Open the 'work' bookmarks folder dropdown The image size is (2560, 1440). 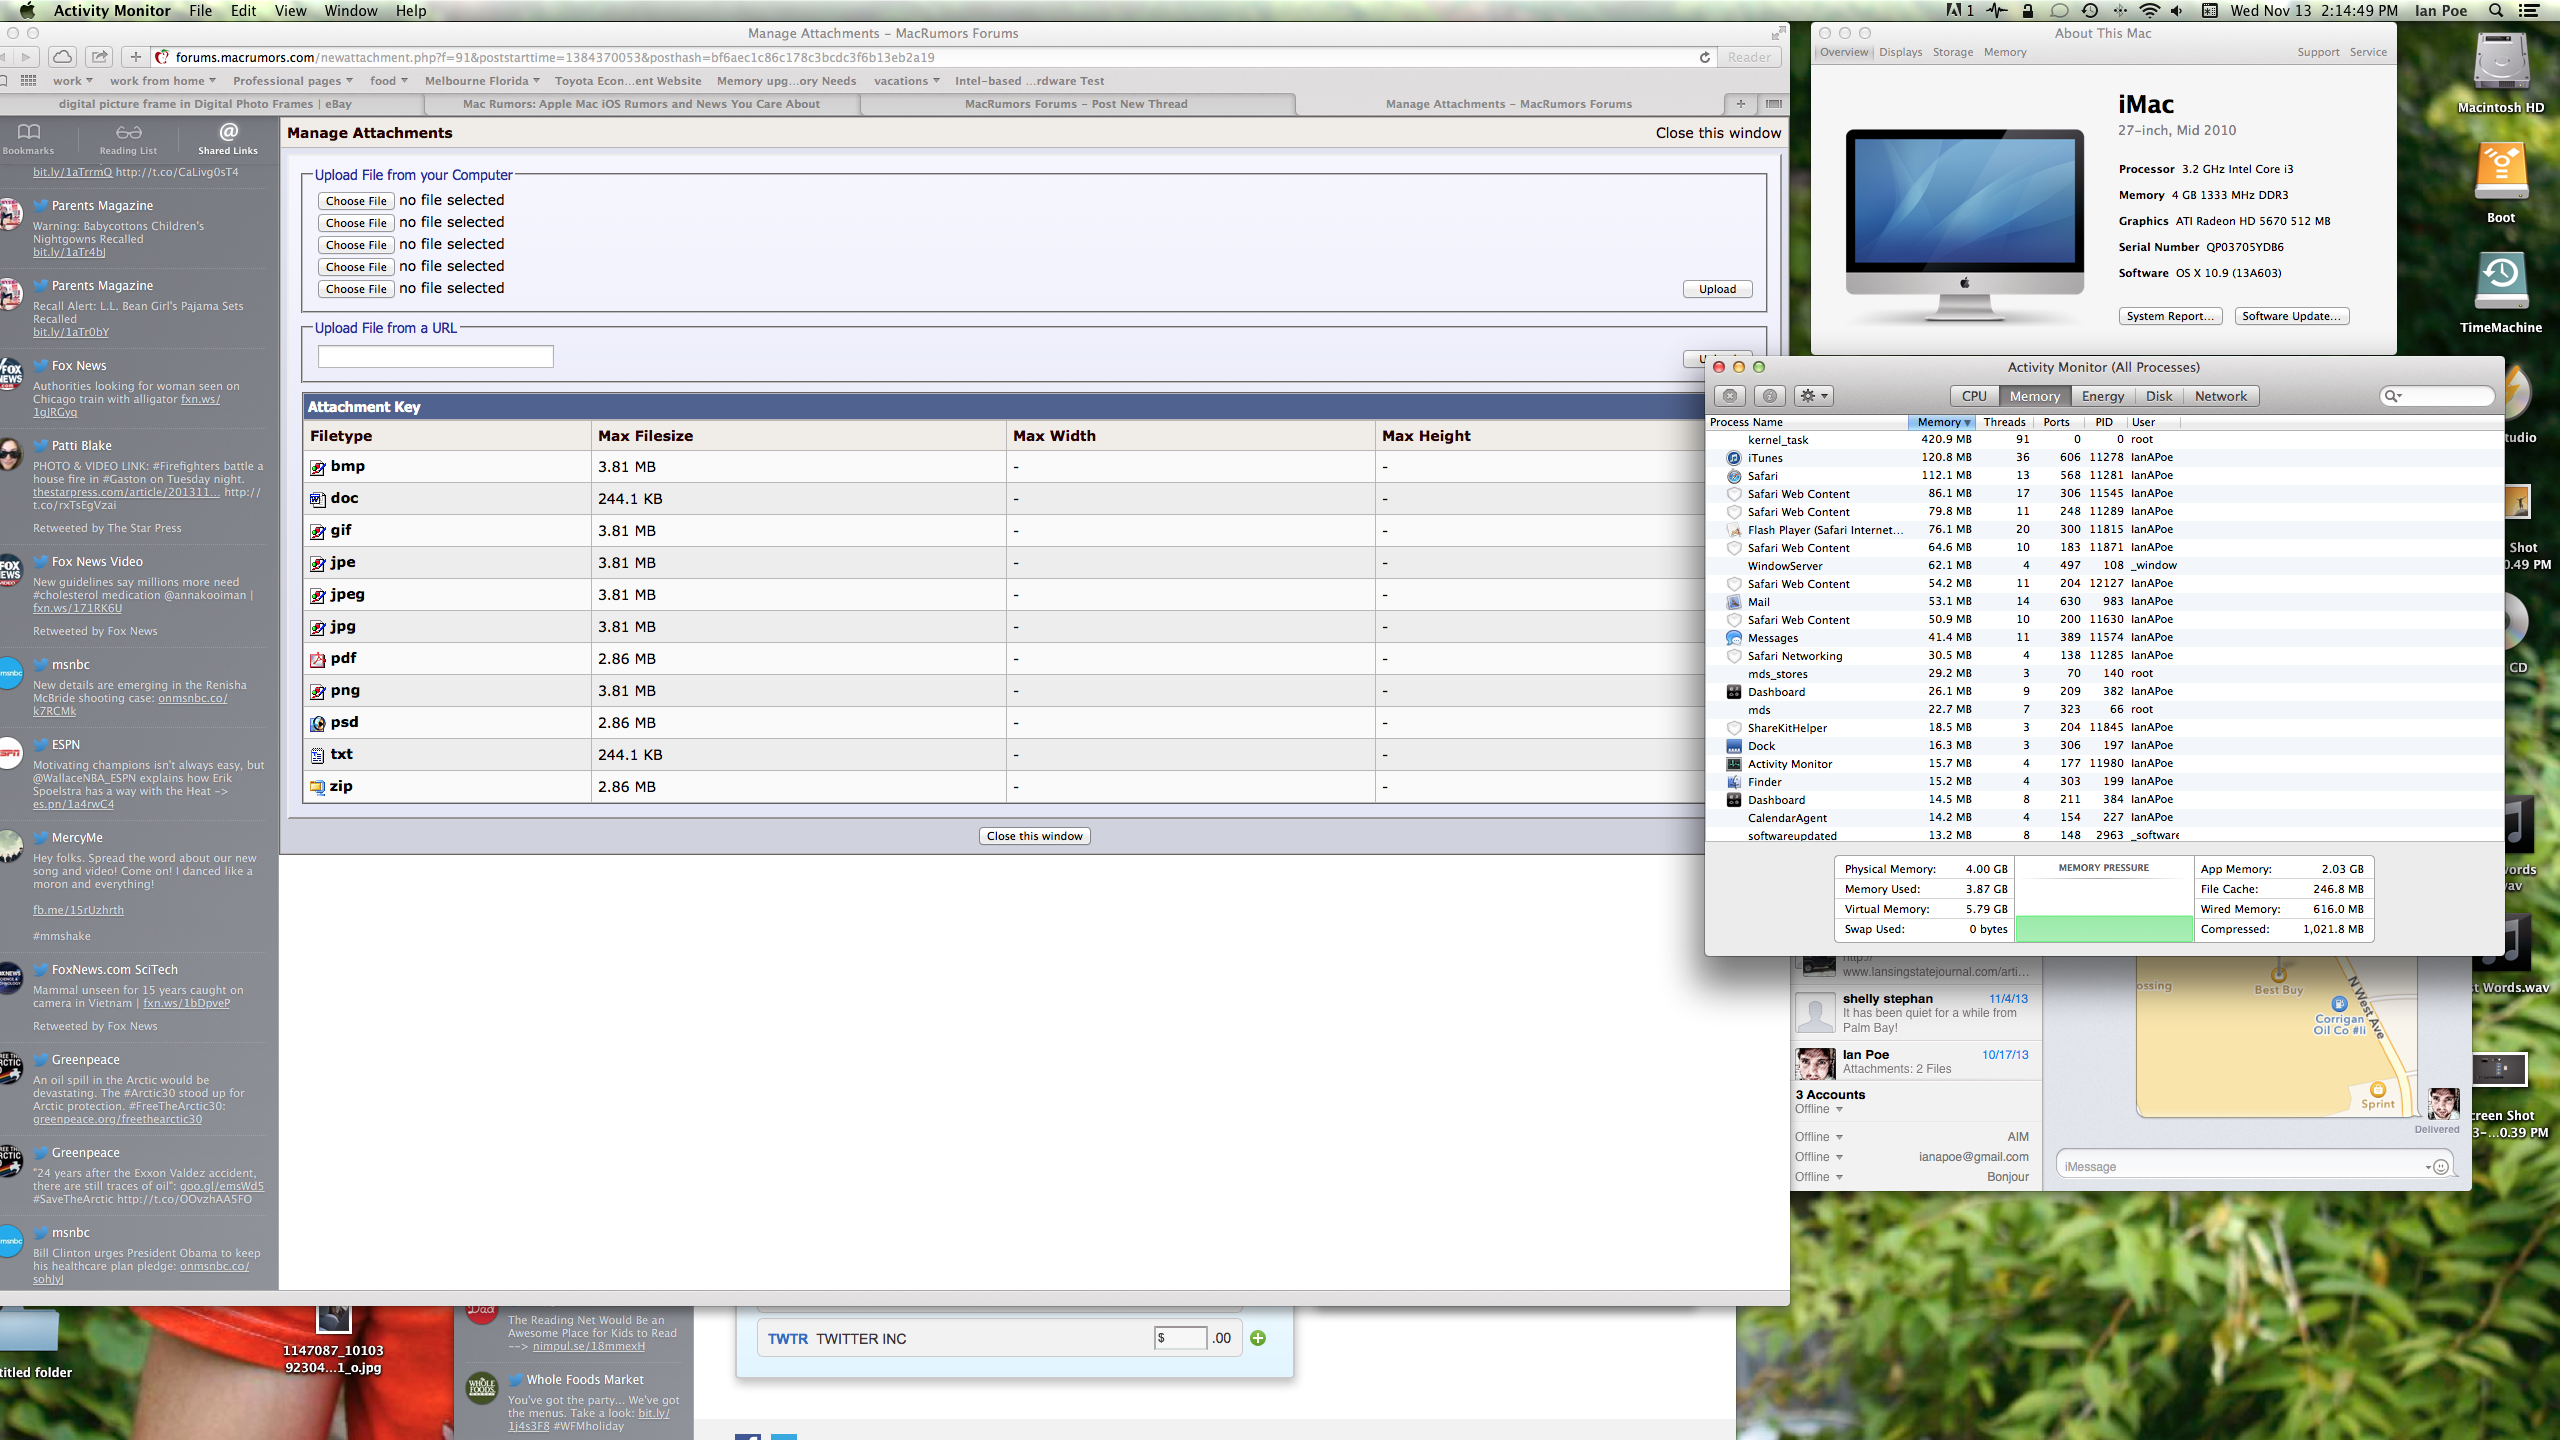coord(73,81)
